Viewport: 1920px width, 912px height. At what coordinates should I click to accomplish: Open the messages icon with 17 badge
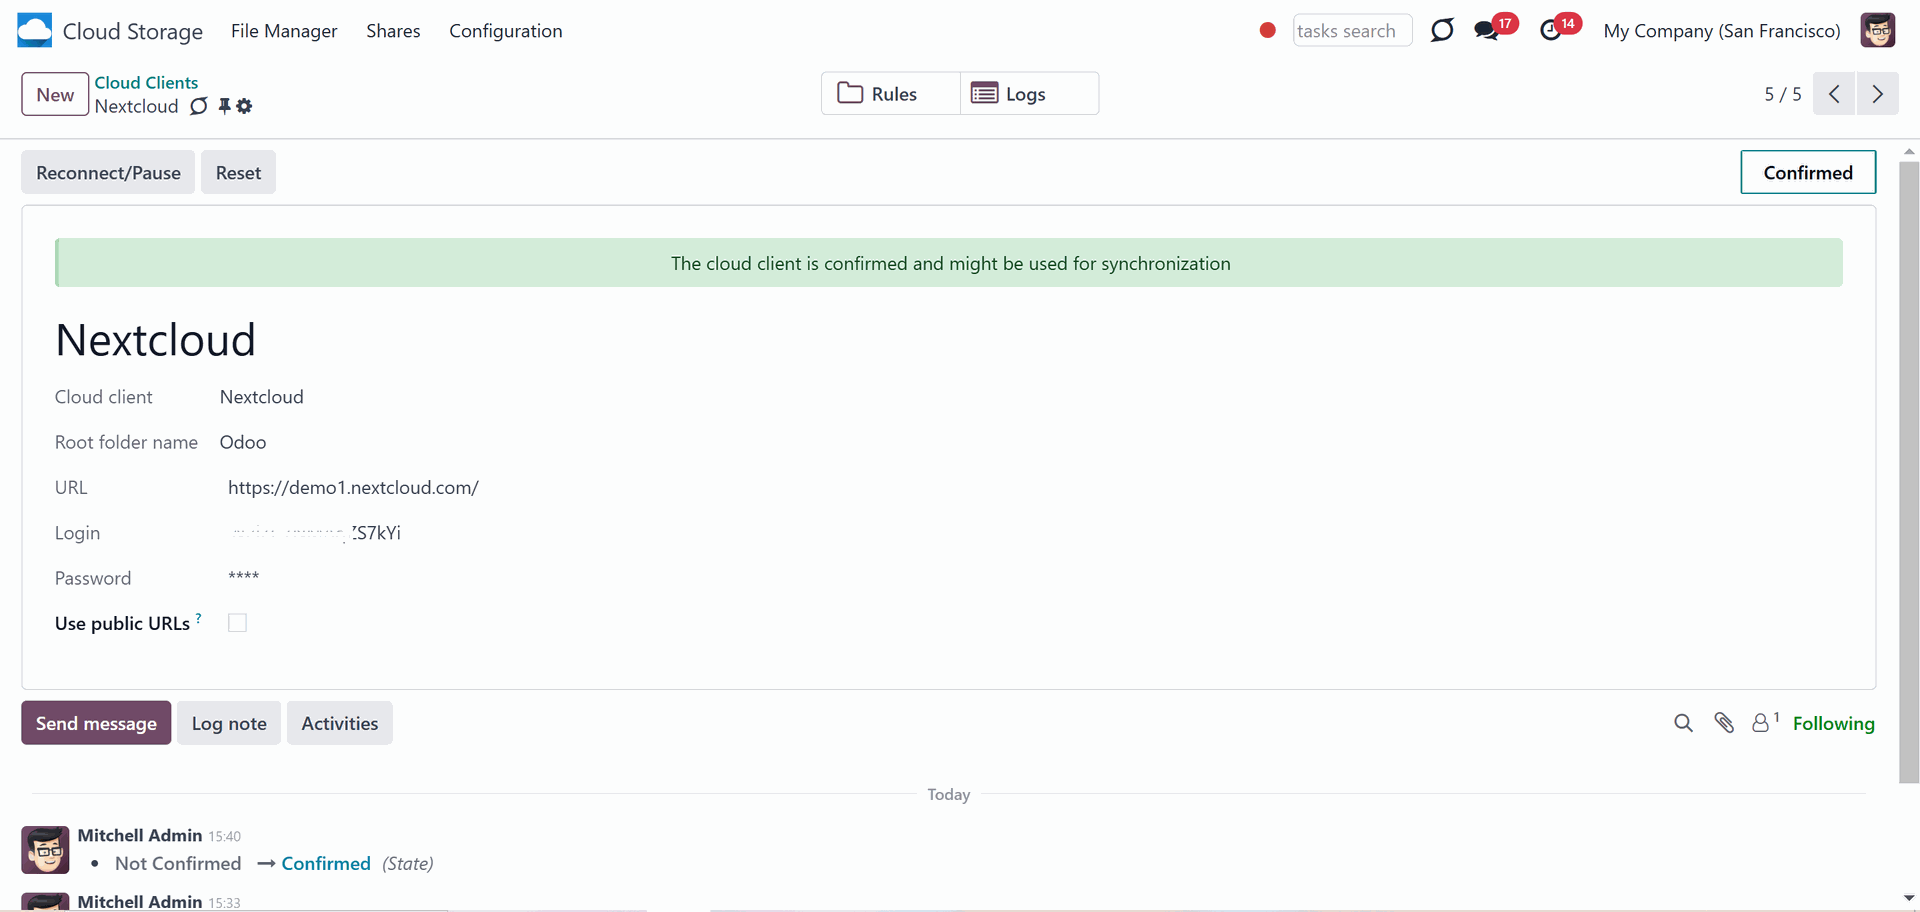tap(1487, 30)
